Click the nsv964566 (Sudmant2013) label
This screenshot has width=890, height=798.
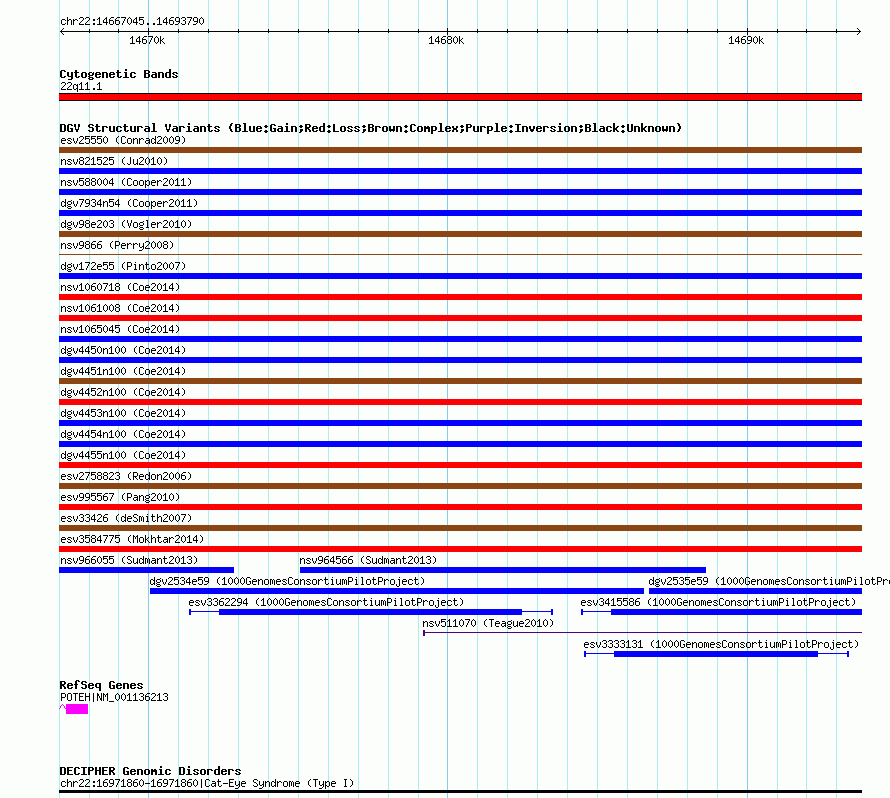point(368,560)
